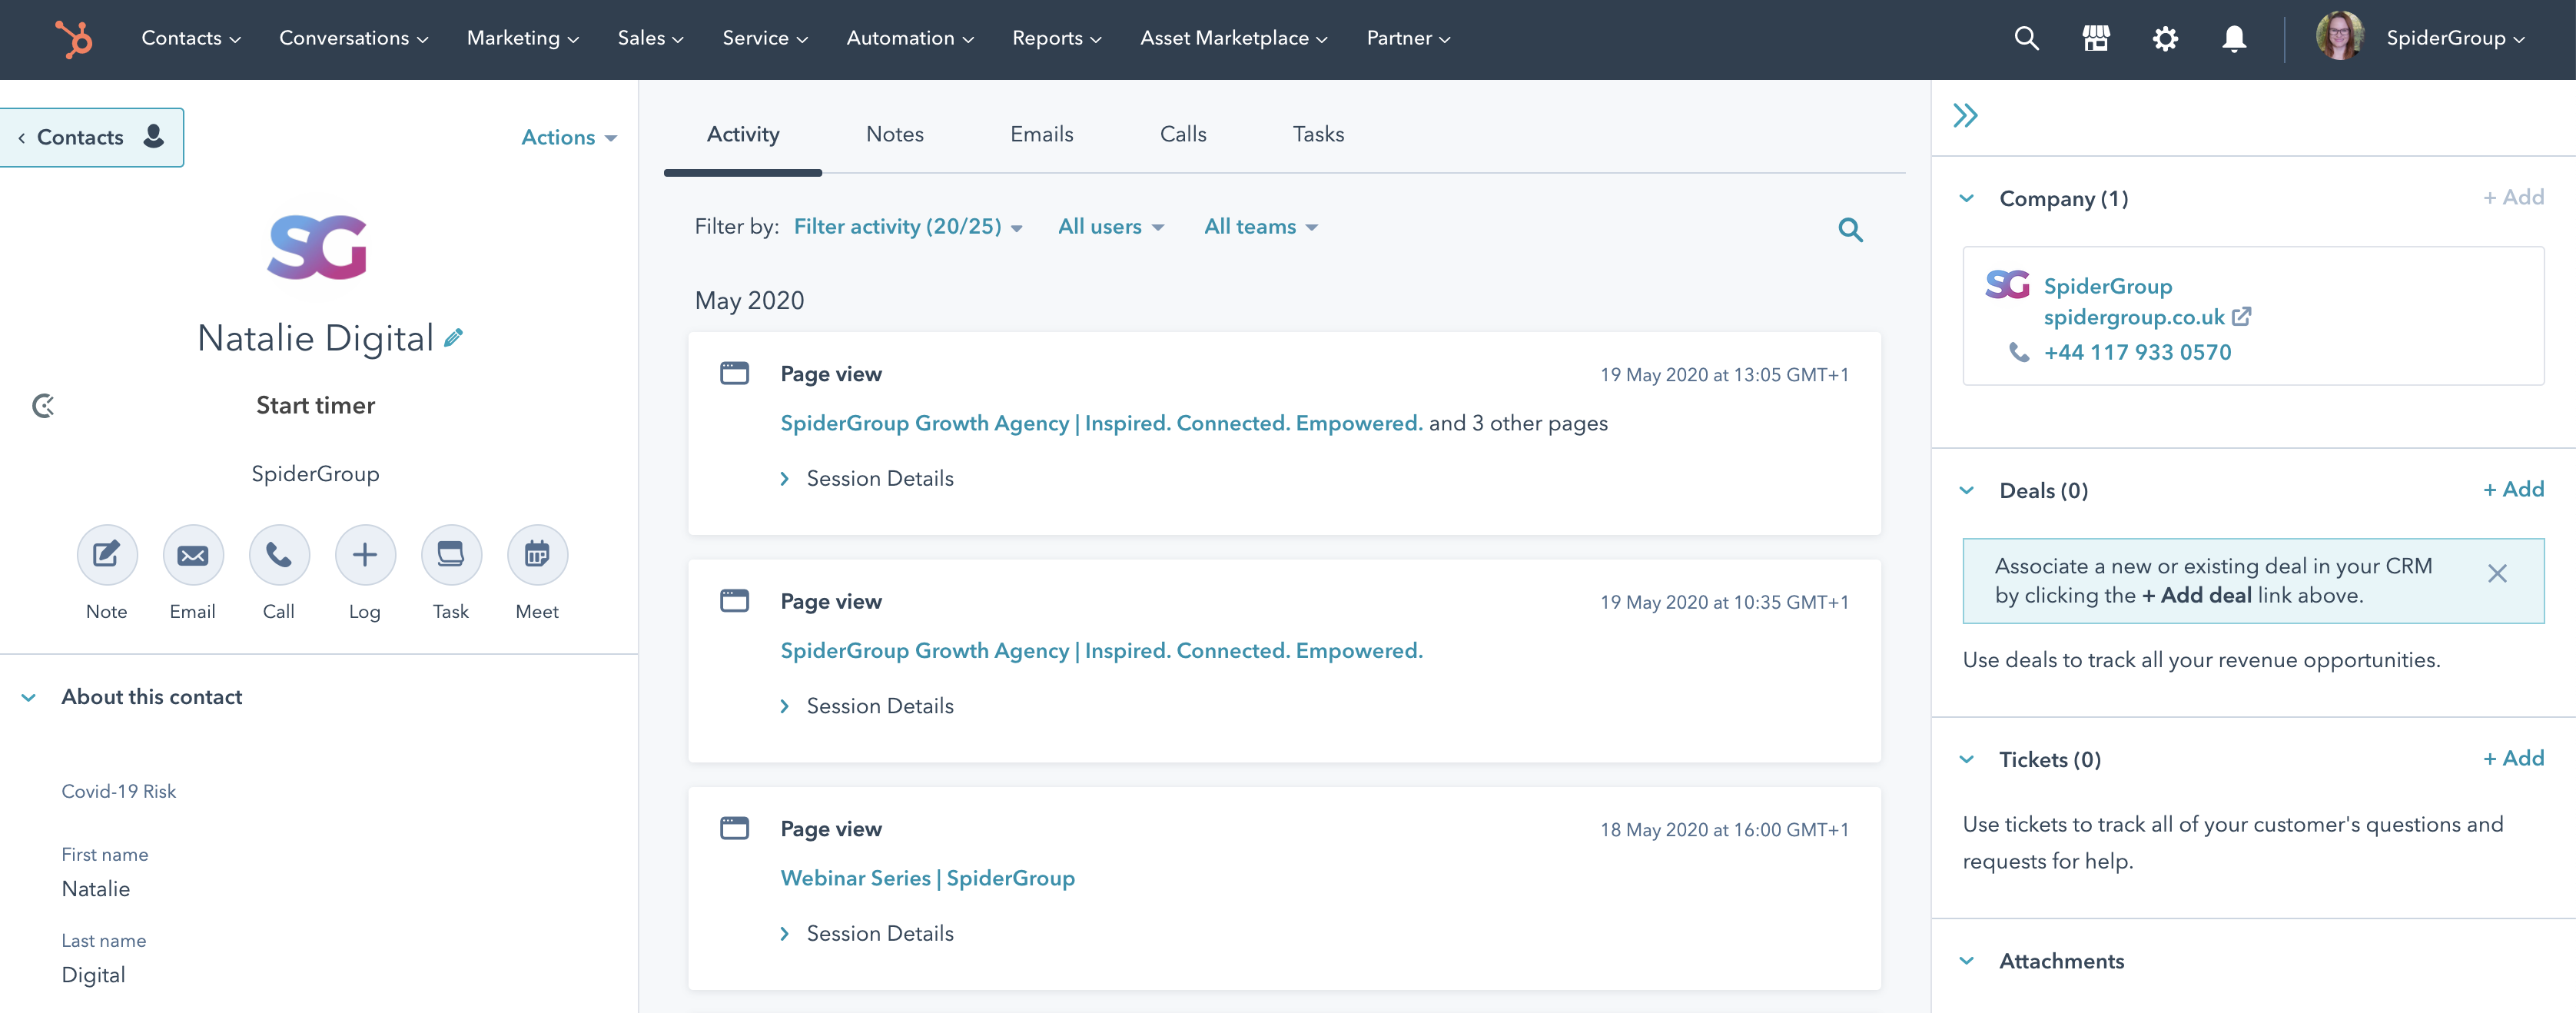Create a task with the Task icon
Viewport: 2576px width, 1013px height.
[451, 555]
